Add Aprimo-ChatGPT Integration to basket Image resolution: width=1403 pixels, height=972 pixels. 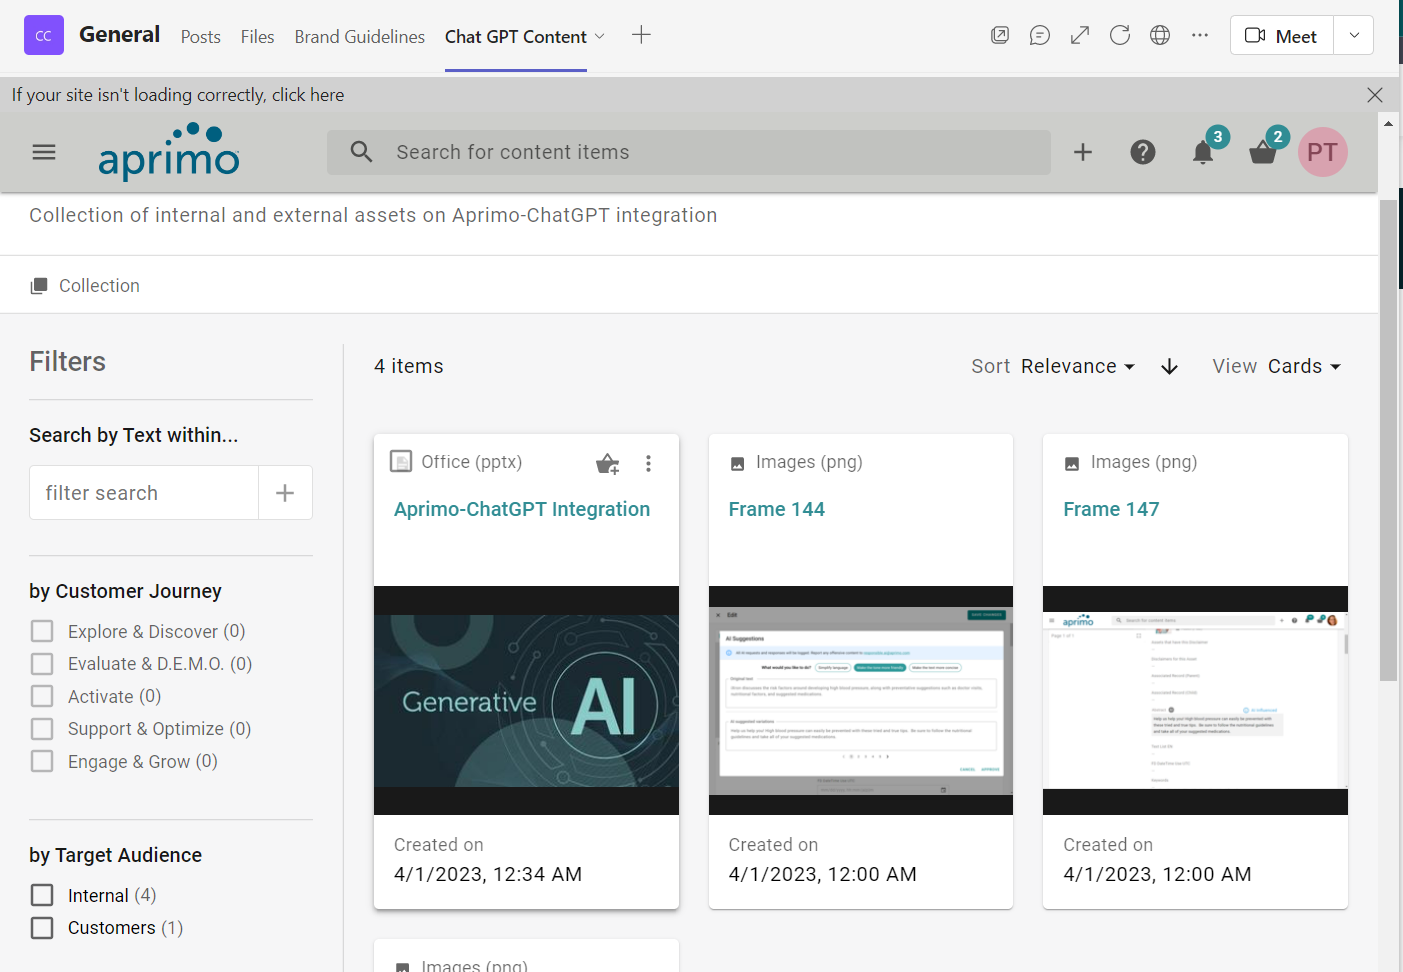[607, 464]
